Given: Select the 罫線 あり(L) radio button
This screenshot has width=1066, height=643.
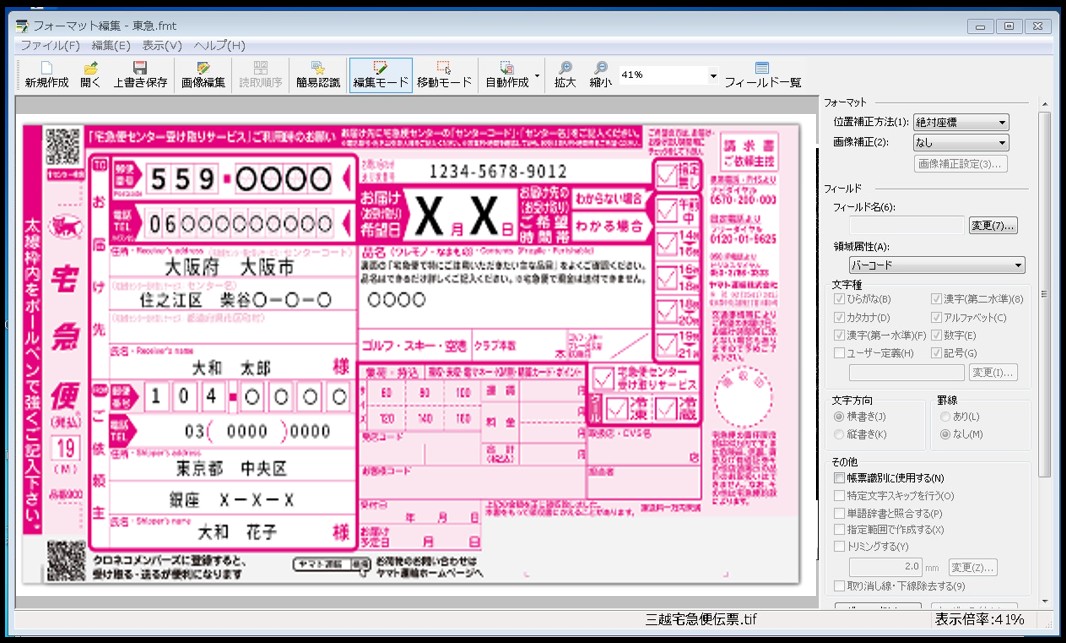Looking at the screenshot, I should [944, 417].
